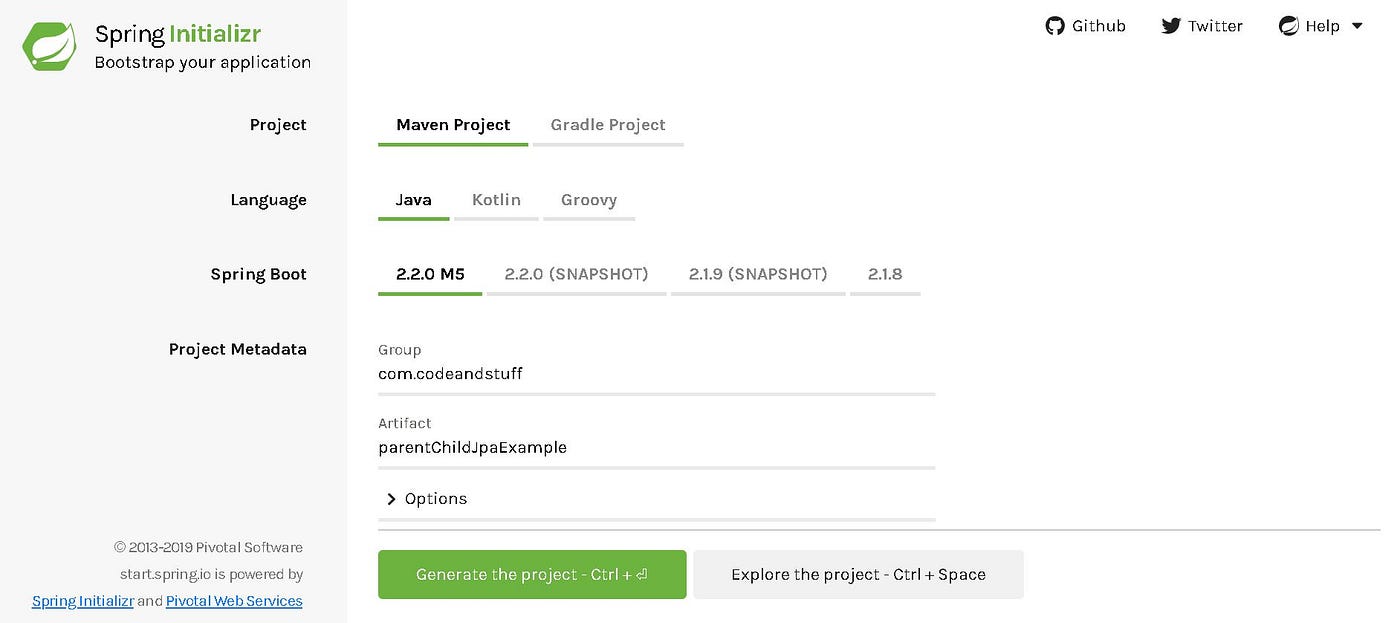This screenshot has width=1400, height=623.
Task: Choose Groovy as the language
Action: (x=588, y=199)
